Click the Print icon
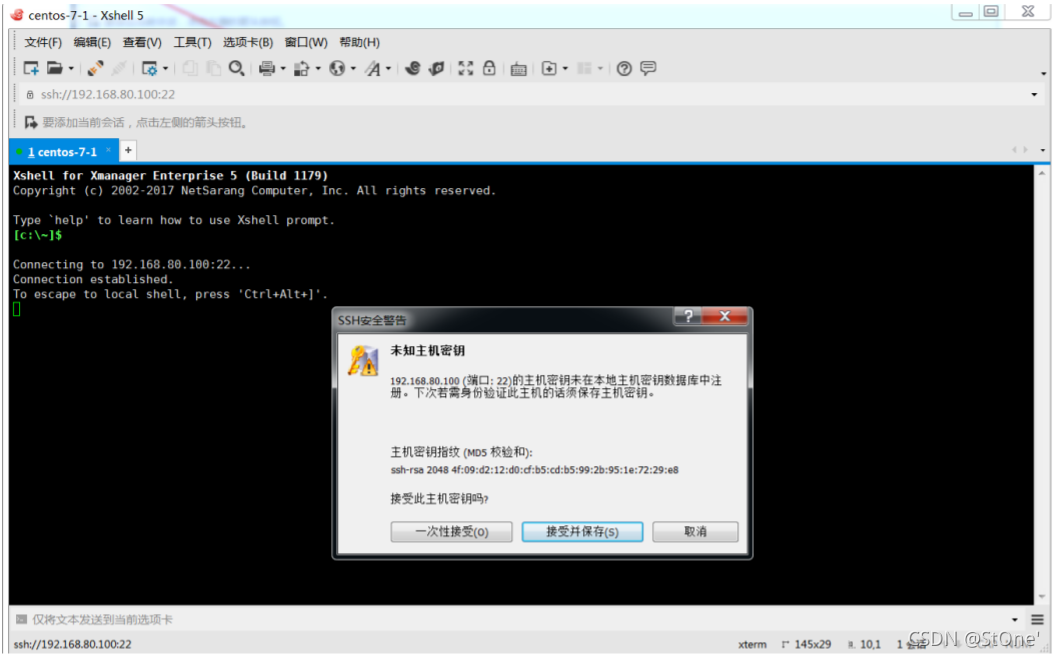 (267, 68)
